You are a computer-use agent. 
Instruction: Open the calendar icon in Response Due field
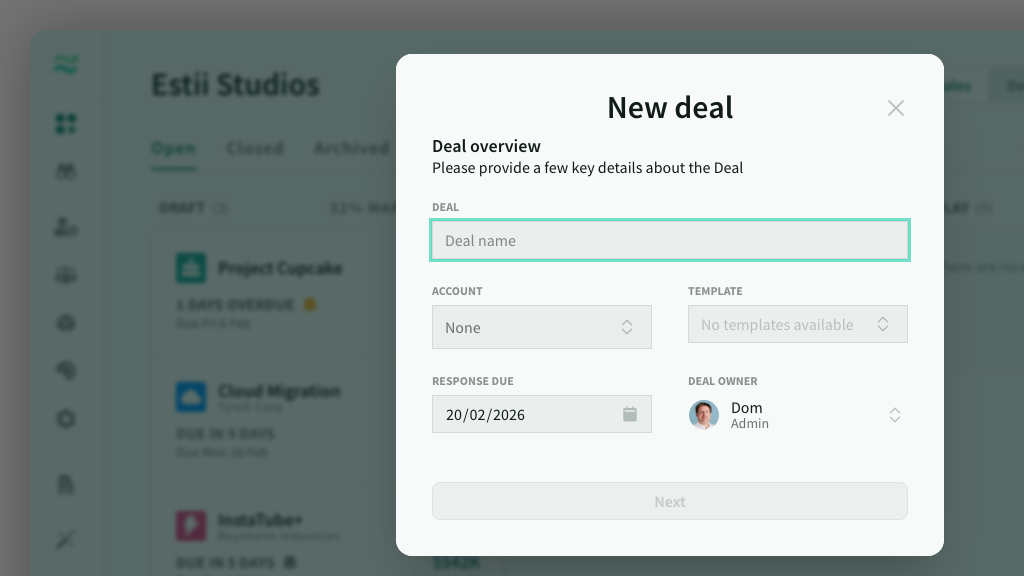point(630,413)
